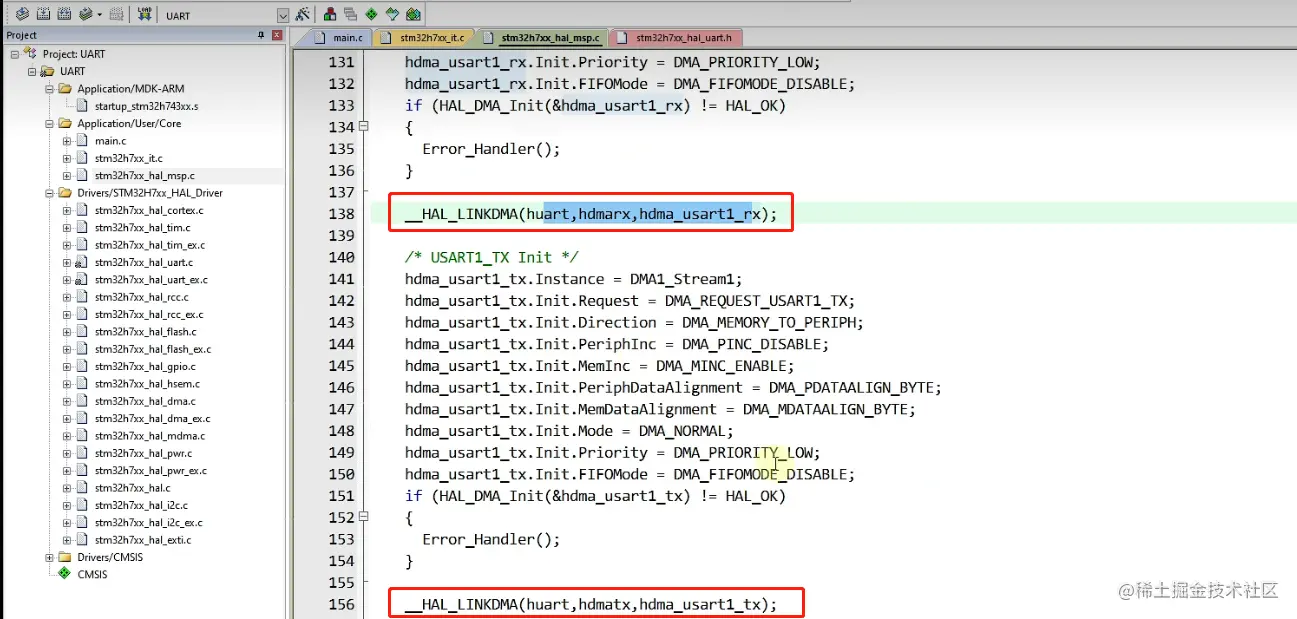The height and width of the screenshot is (619, 1297).
Task: Select stm32h7xx_hal_i2c.c in the tree
Action: [x=141, y=506]
